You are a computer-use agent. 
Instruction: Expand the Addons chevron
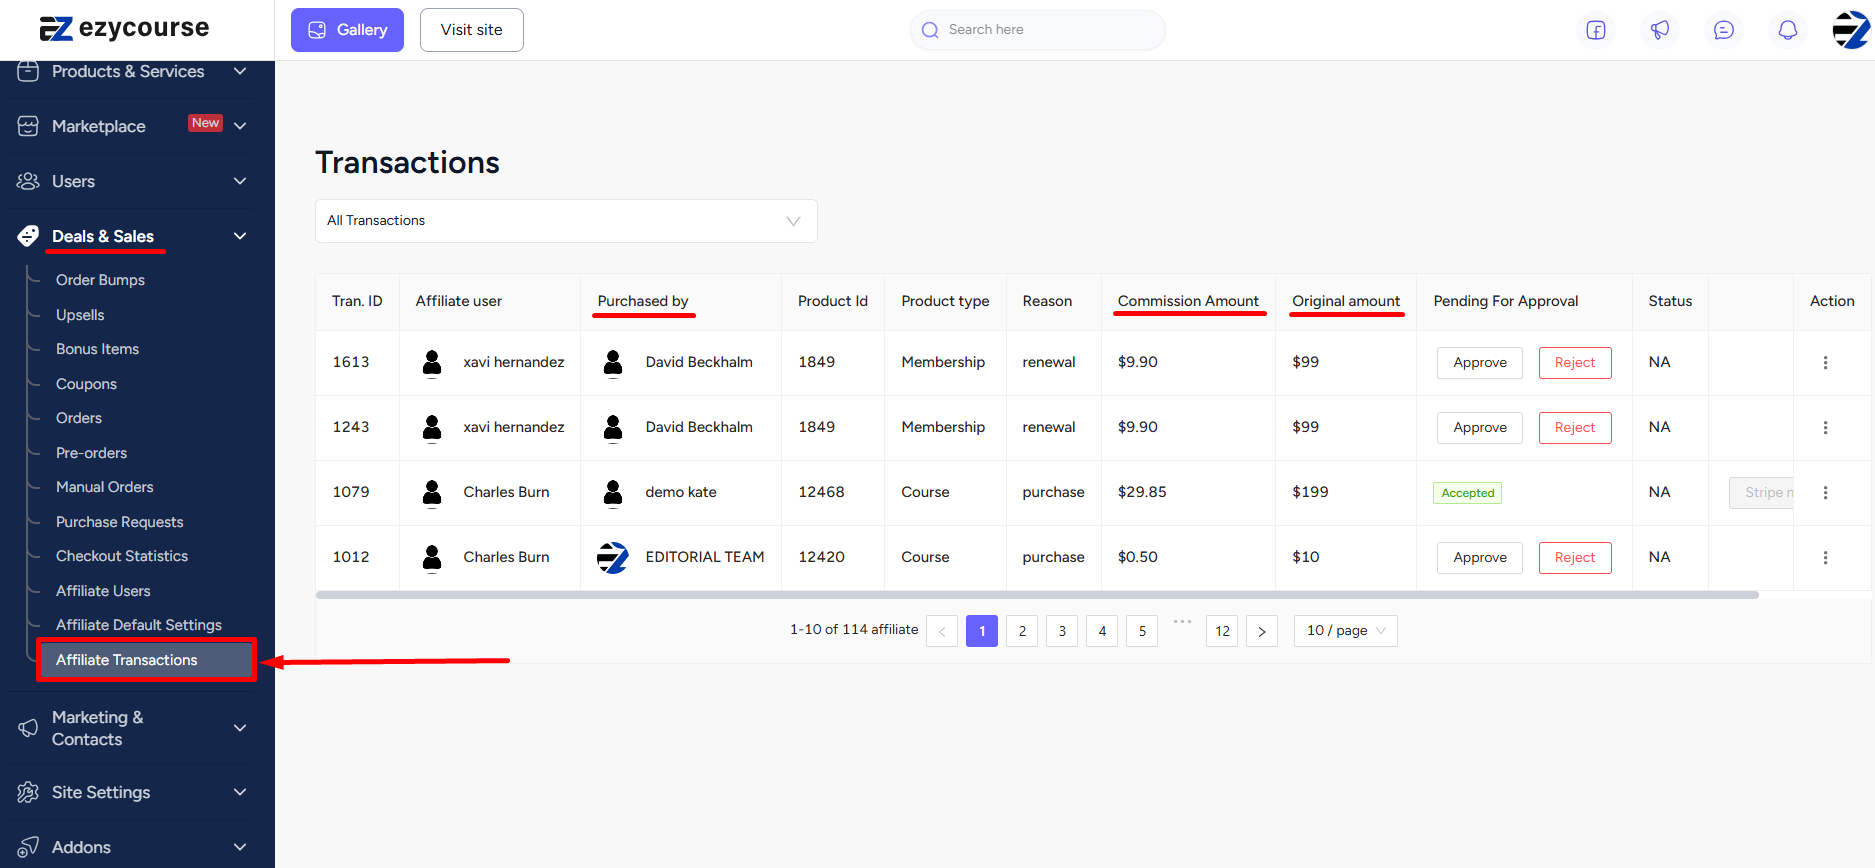[x=240, y=847]
